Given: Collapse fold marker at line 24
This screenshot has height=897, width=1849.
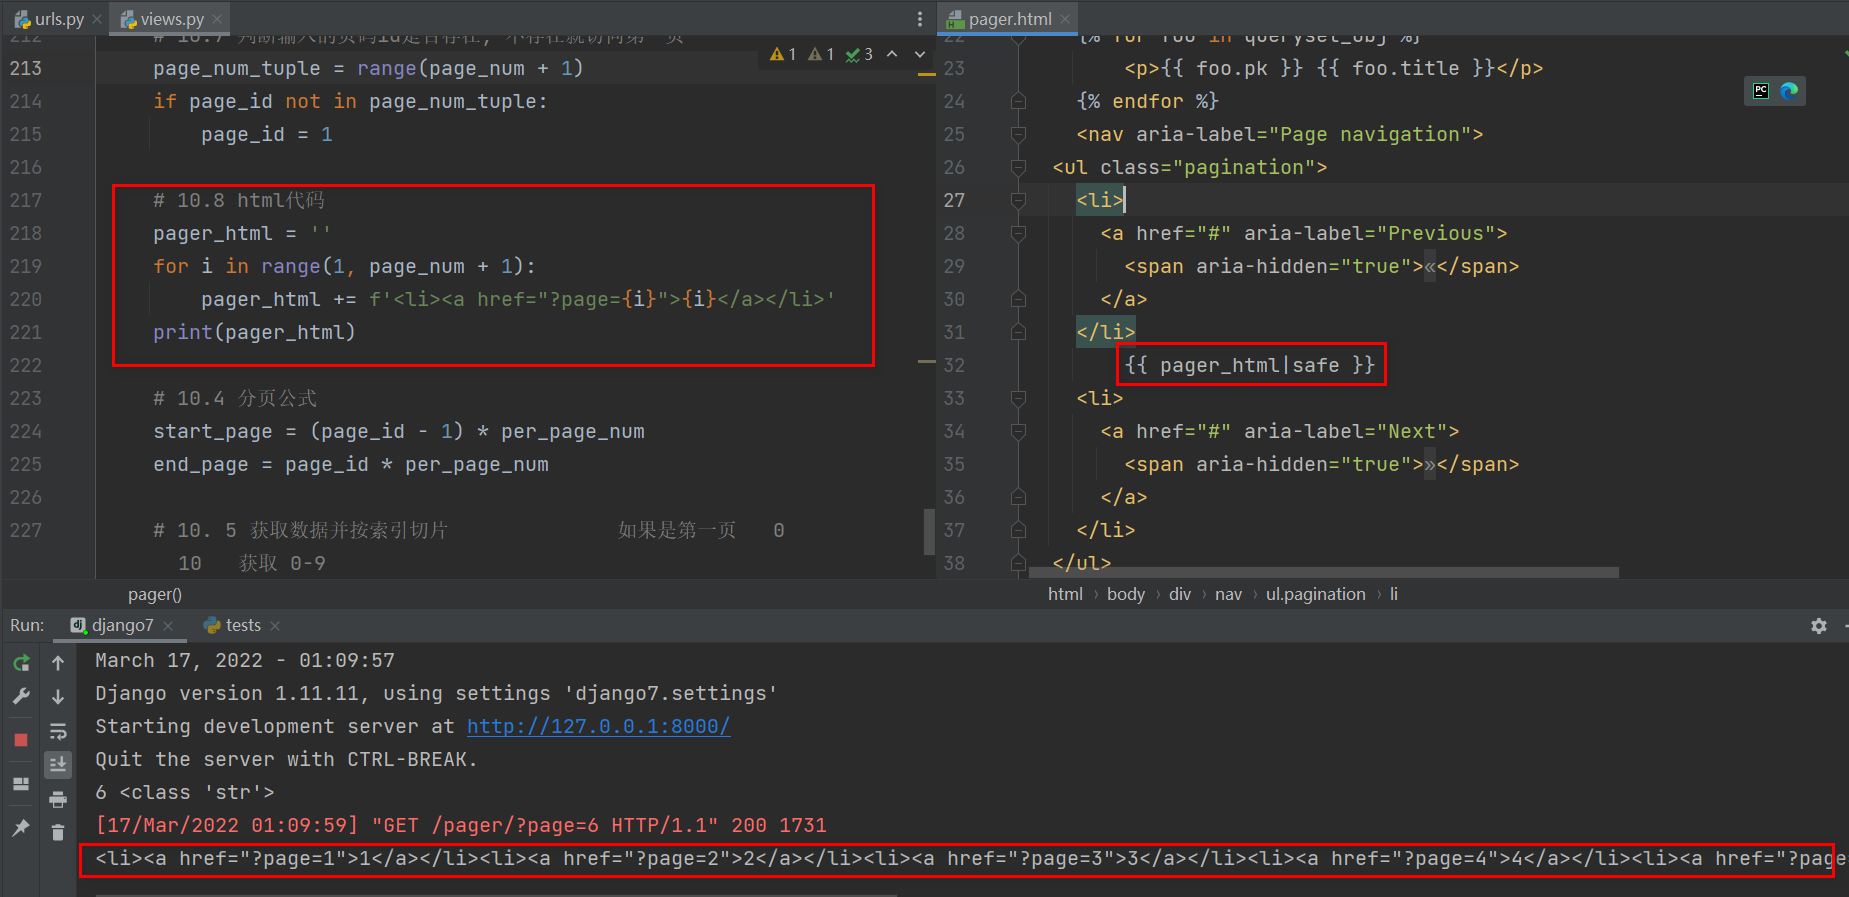Looking at the screenshot, I should point(1018,101).
